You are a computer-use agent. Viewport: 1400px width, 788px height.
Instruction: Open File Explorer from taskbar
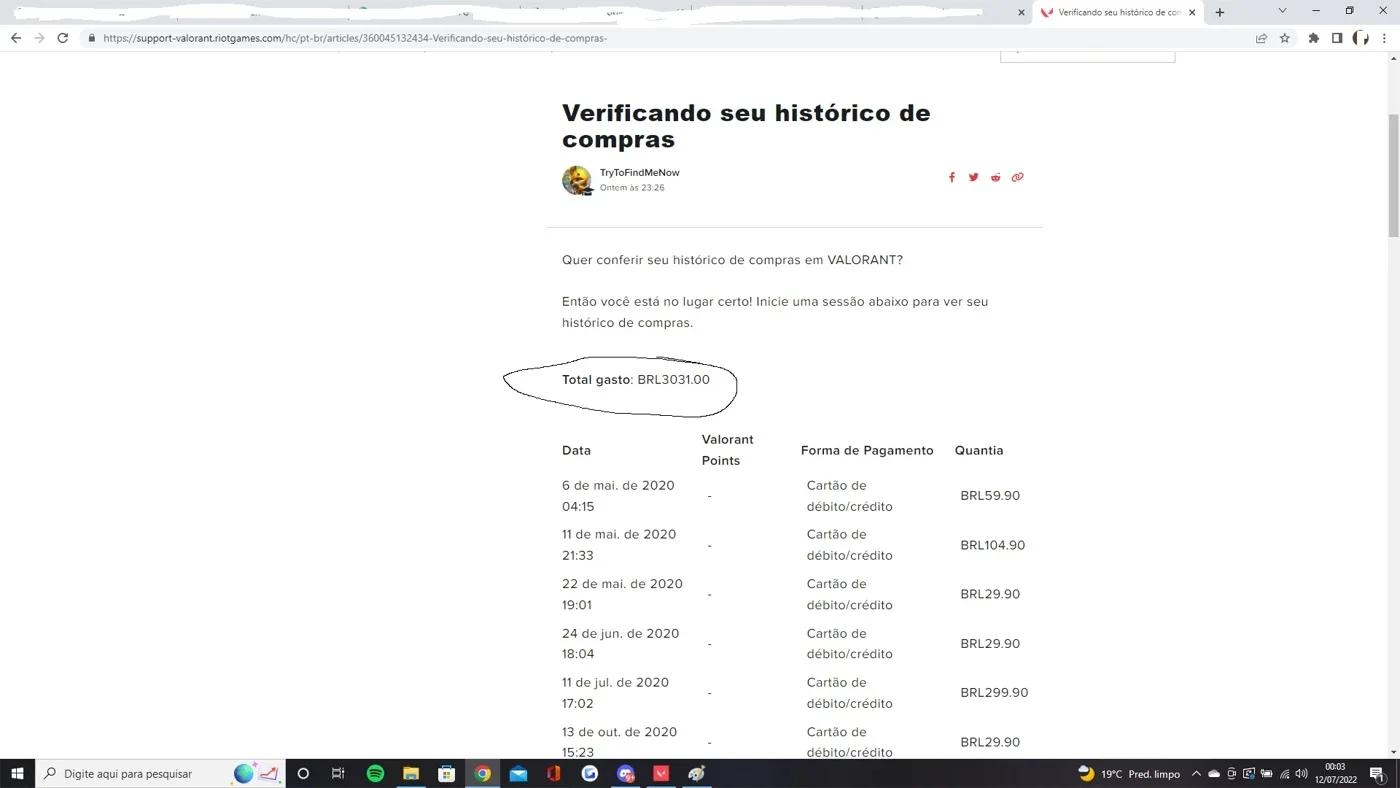point(411,773)
